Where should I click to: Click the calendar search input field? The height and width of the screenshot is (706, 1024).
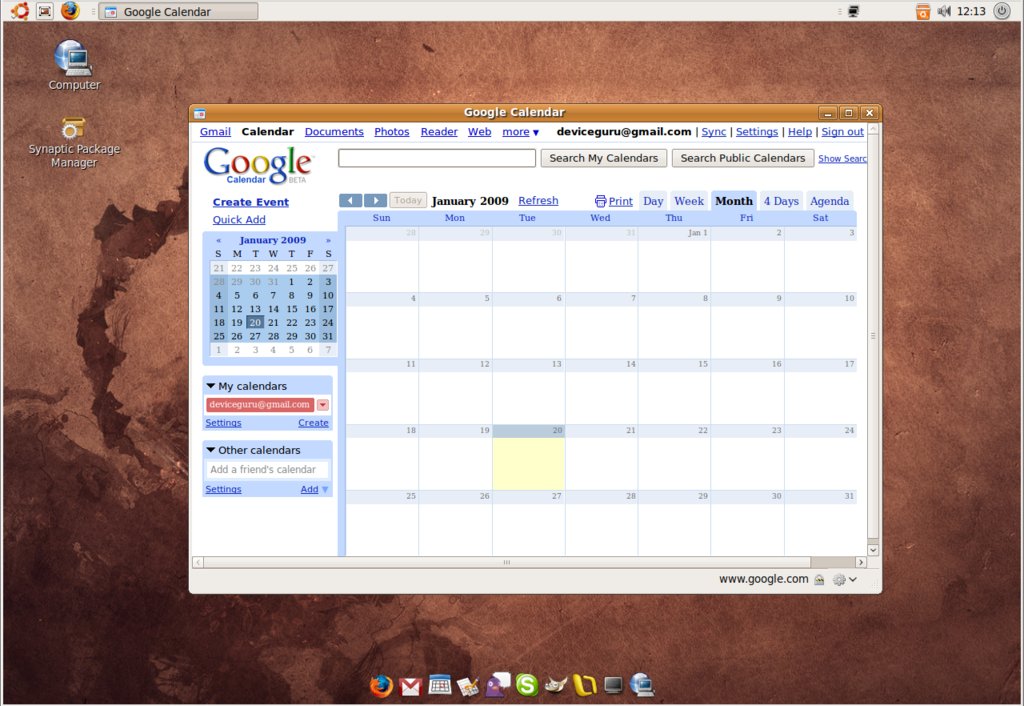(x=437, y=158)
